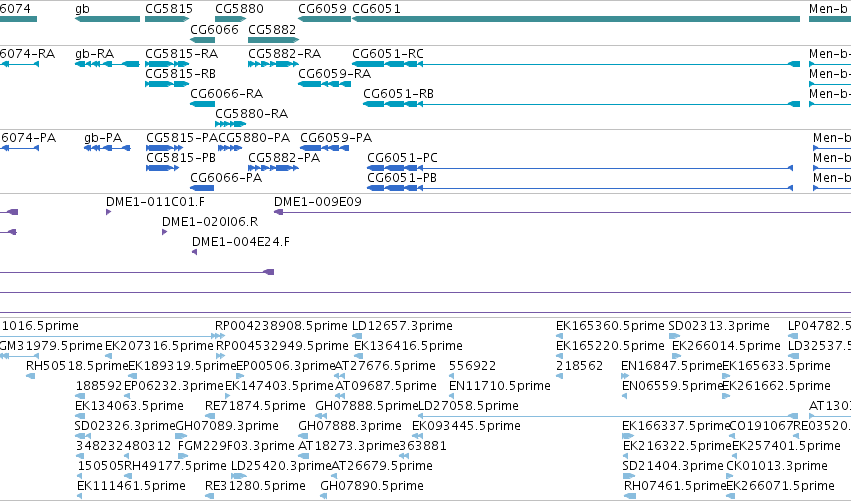The image size is (851, 501).
Task: Select protein CG6051-PC
Action: [580, 168]
